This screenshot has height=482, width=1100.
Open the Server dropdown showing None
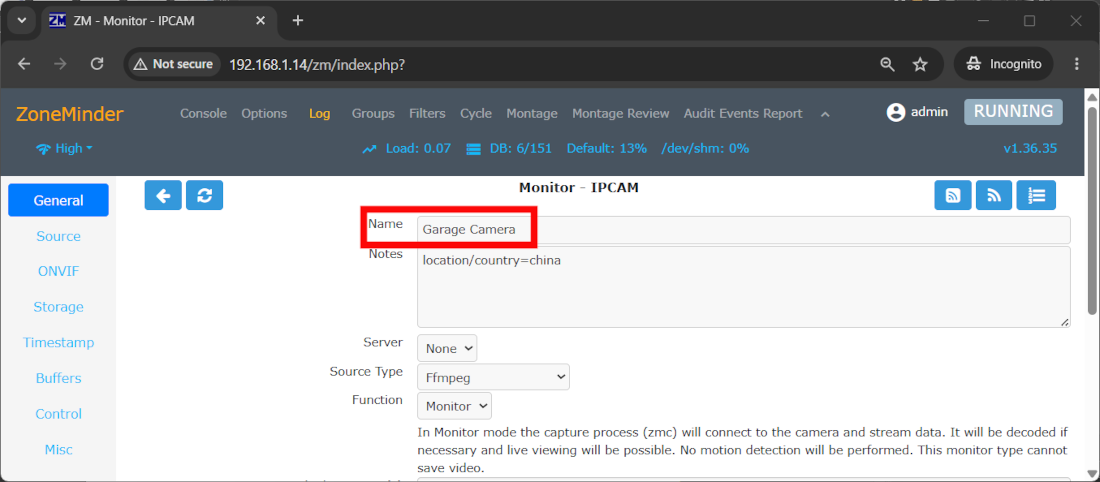click(x=447, y=348)
